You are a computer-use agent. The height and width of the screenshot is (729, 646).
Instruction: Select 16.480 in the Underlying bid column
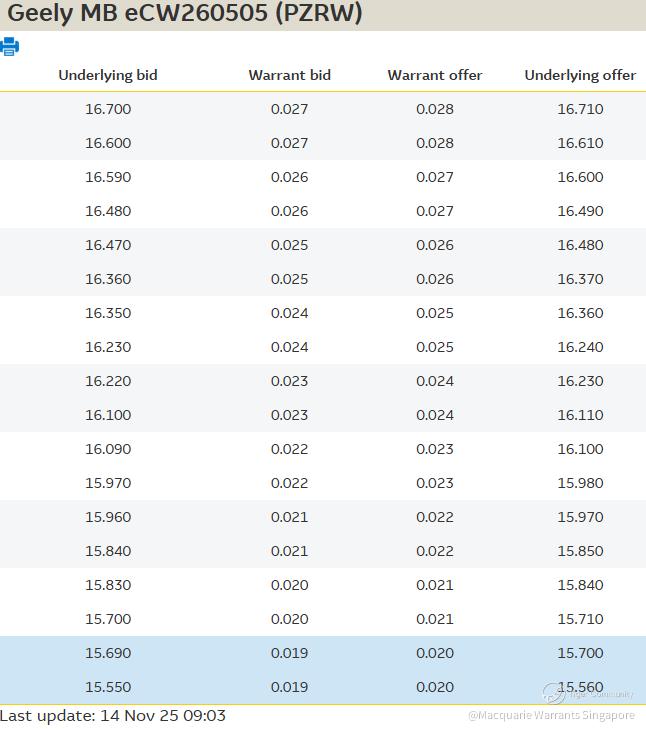click(108, 211)
